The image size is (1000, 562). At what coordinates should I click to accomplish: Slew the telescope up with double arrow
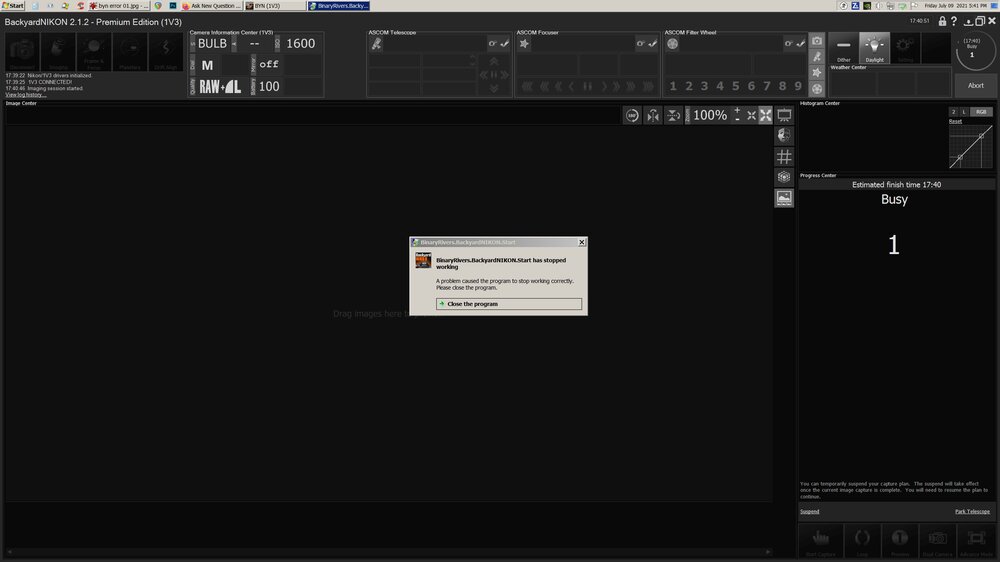494,62
